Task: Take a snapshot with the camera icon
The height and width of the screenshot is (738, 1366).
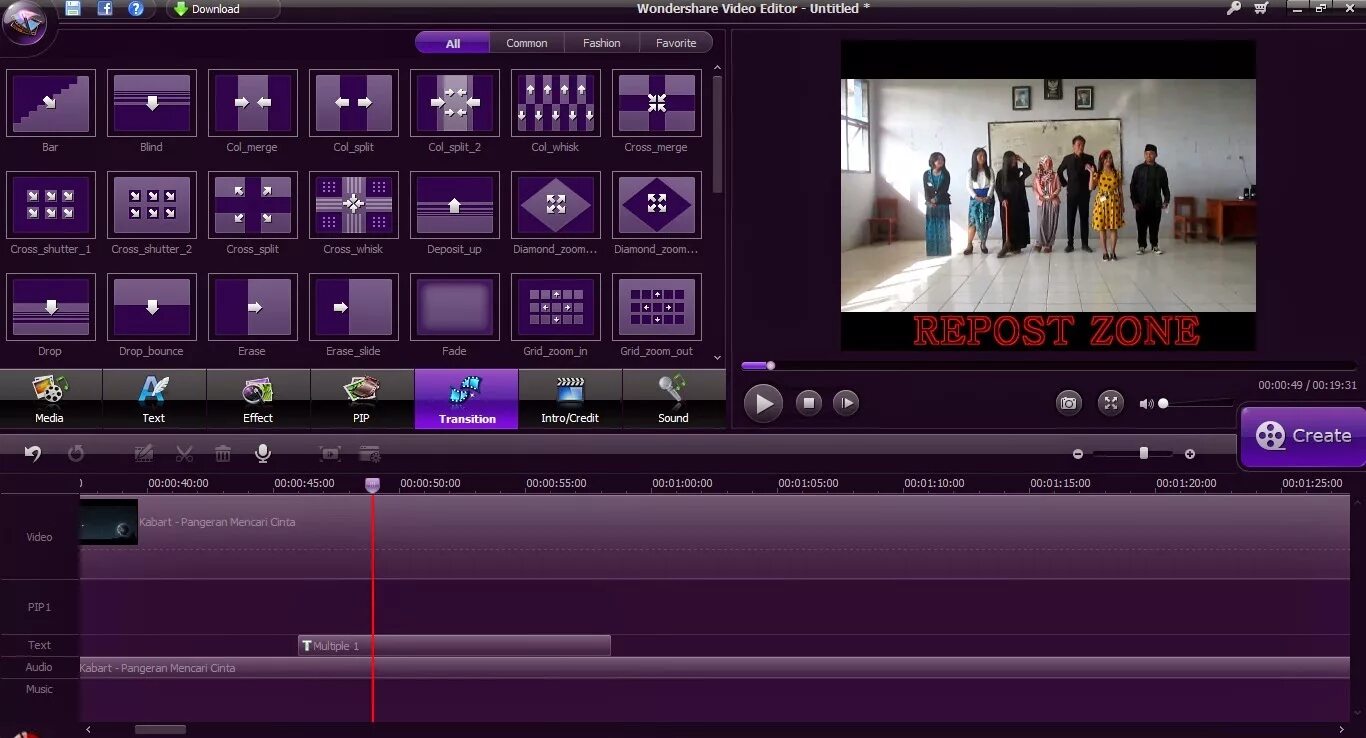Action: click(x=1068, y=403)
